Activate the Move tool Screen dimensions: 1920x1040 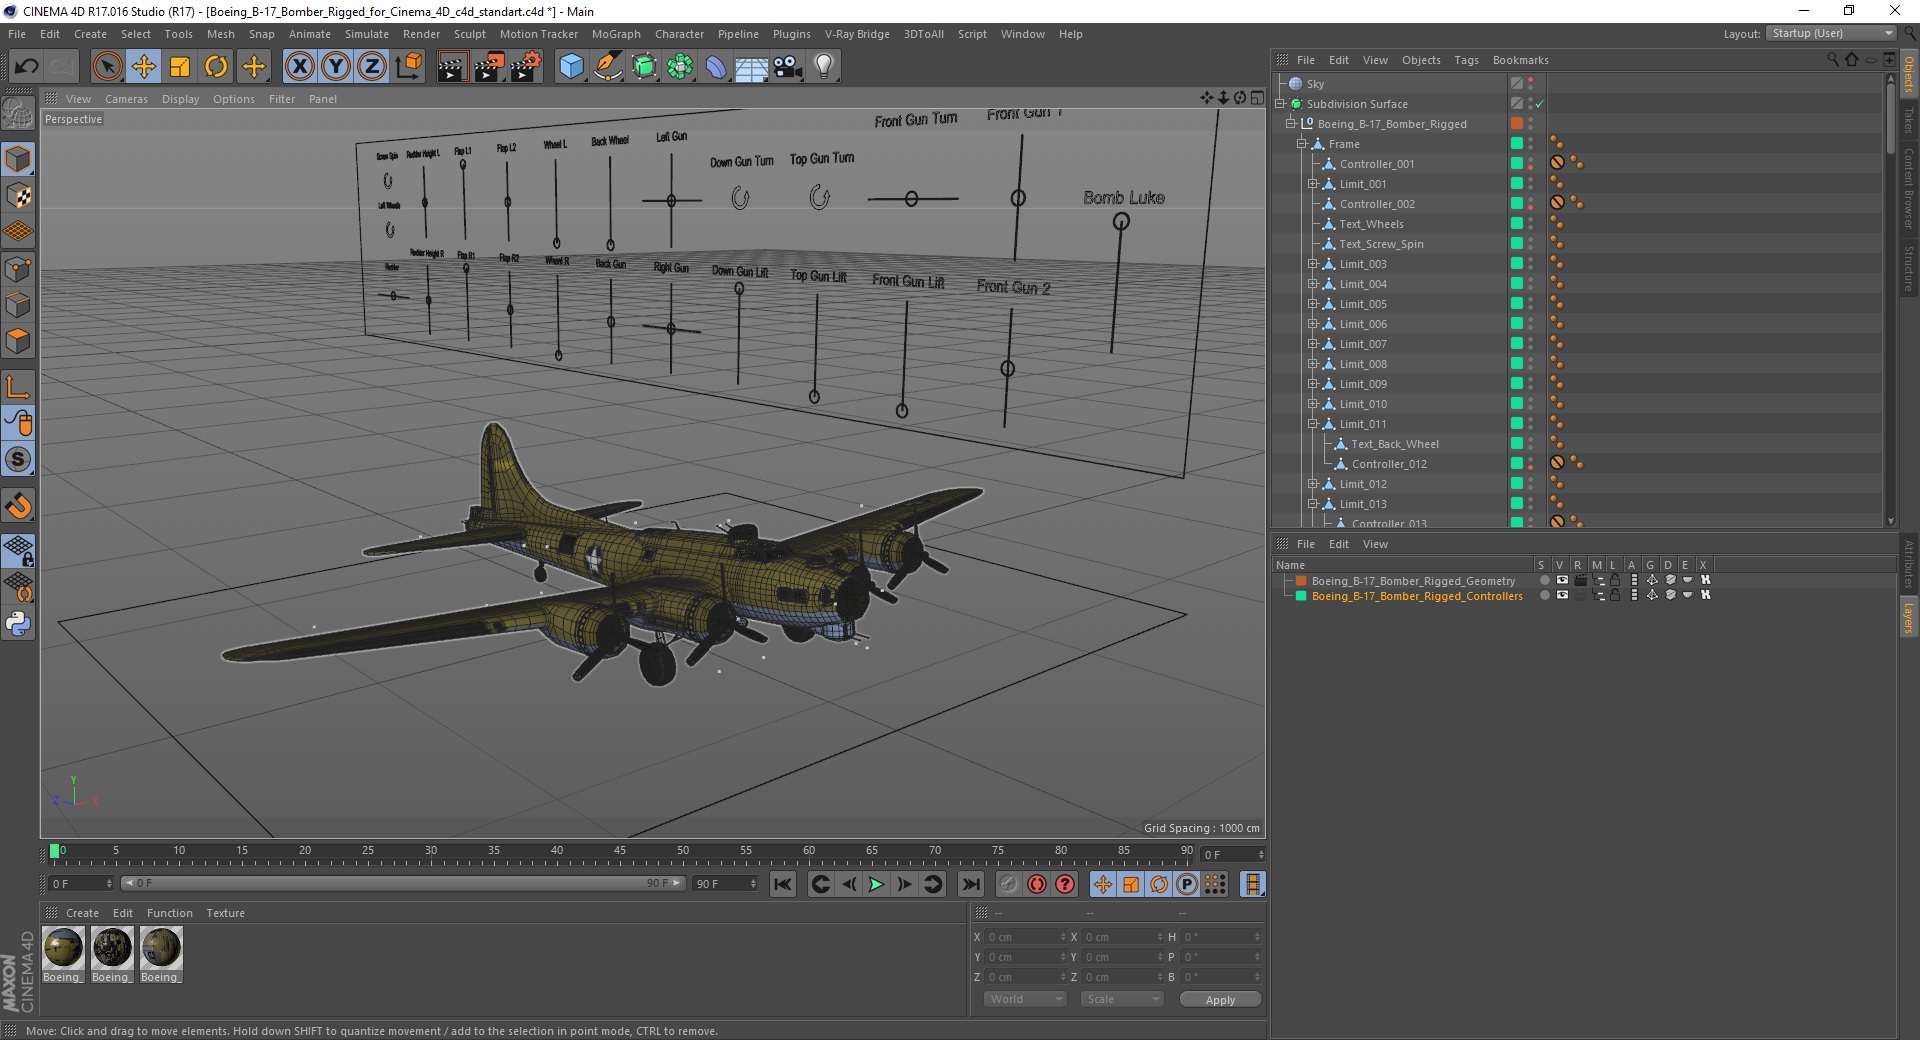click(144, 67)
